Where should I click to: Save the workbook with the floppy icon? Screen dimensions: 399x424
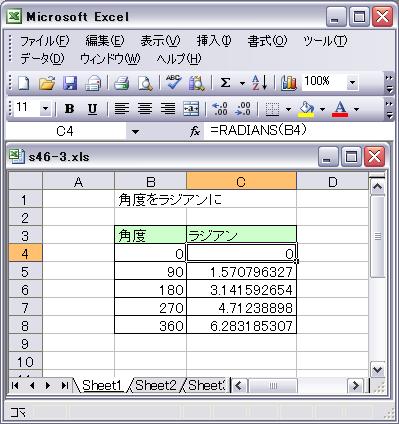(x=70, y=83)
